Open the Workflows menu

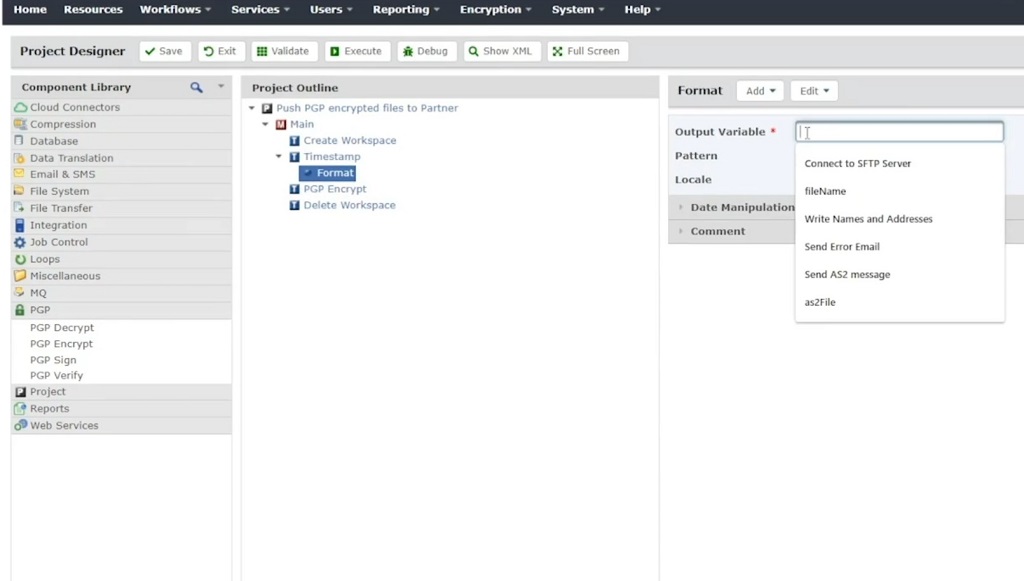[175, 10]
